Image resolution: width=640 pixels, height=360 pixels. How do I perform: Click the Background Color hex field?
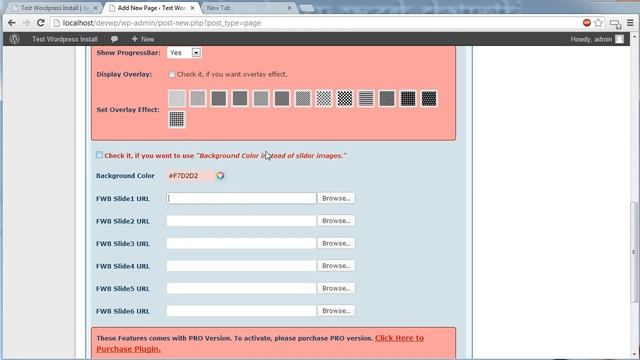pyautogui.click(x=190, y=176)
